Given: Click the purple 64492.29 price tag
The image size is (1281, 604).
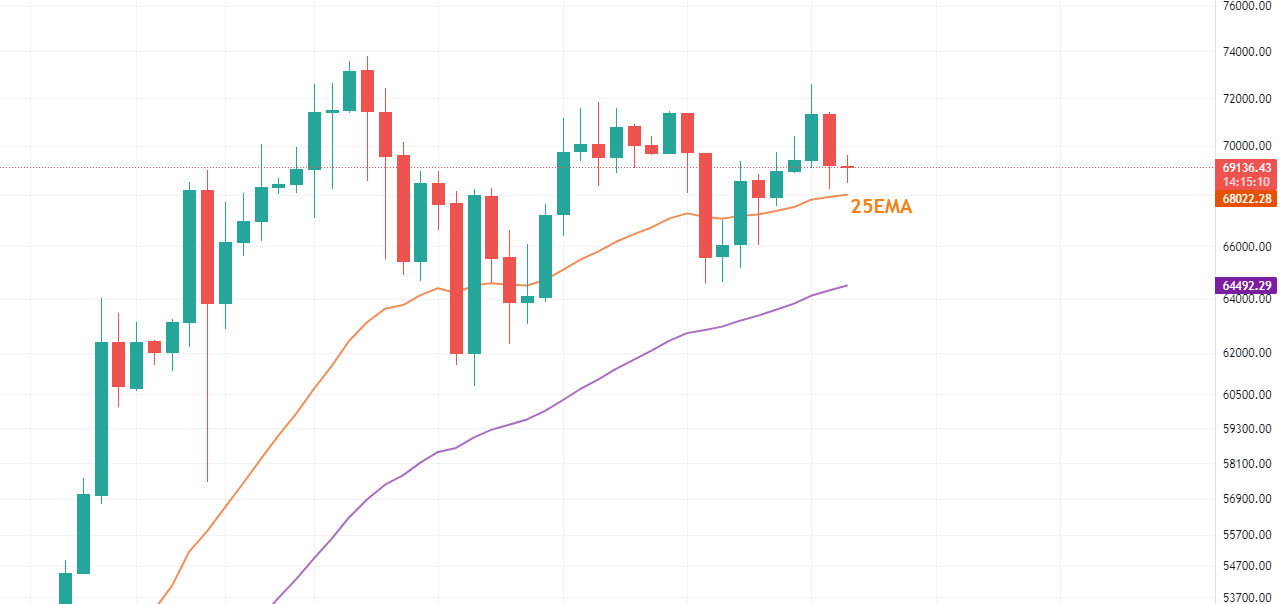Looking at the screenshot, I should tap(1246, 286).
